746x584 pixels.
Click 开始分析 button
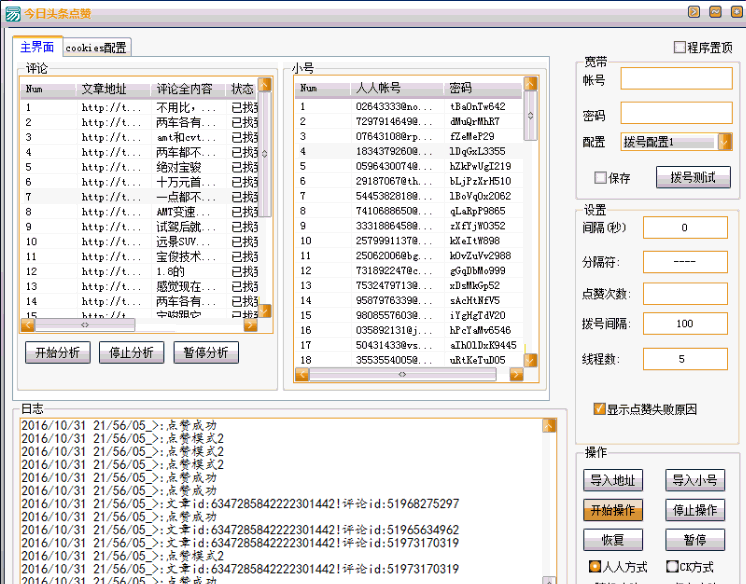58,353
